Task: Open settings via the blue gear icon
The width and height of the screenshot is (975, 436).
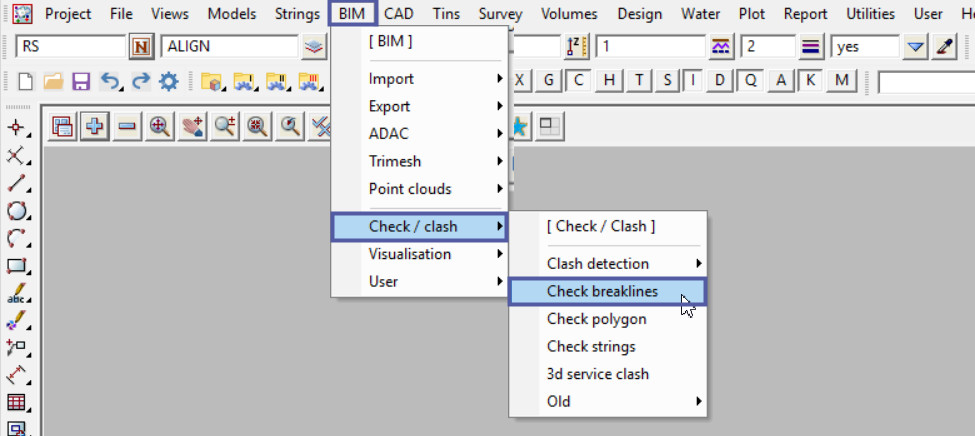Action: [x=169, y=81]
